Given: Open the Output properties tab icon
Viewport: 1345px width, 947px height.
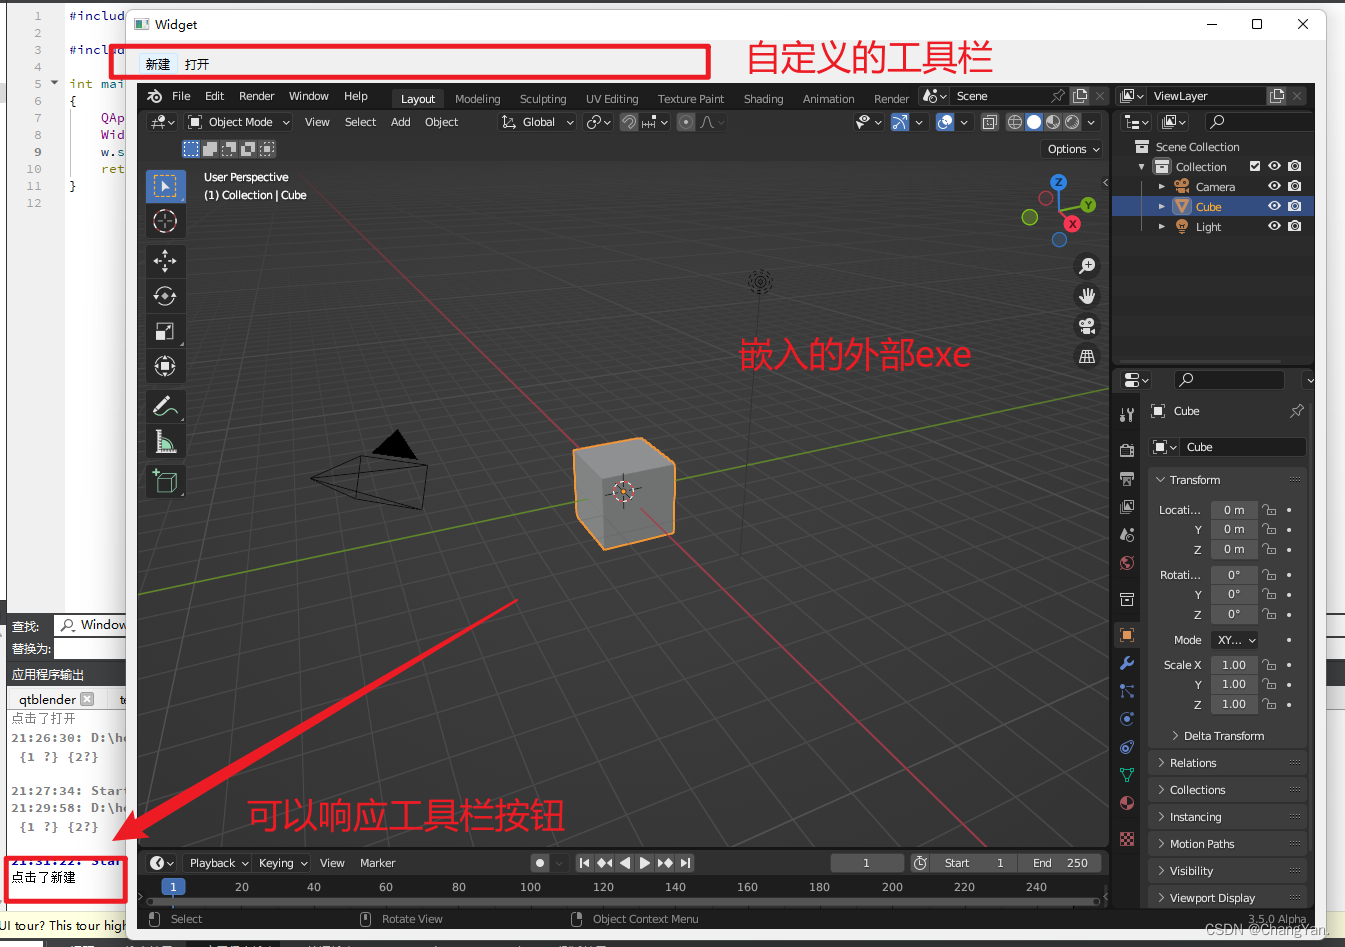Looking at the screenshot, I should pos(1127,479).
